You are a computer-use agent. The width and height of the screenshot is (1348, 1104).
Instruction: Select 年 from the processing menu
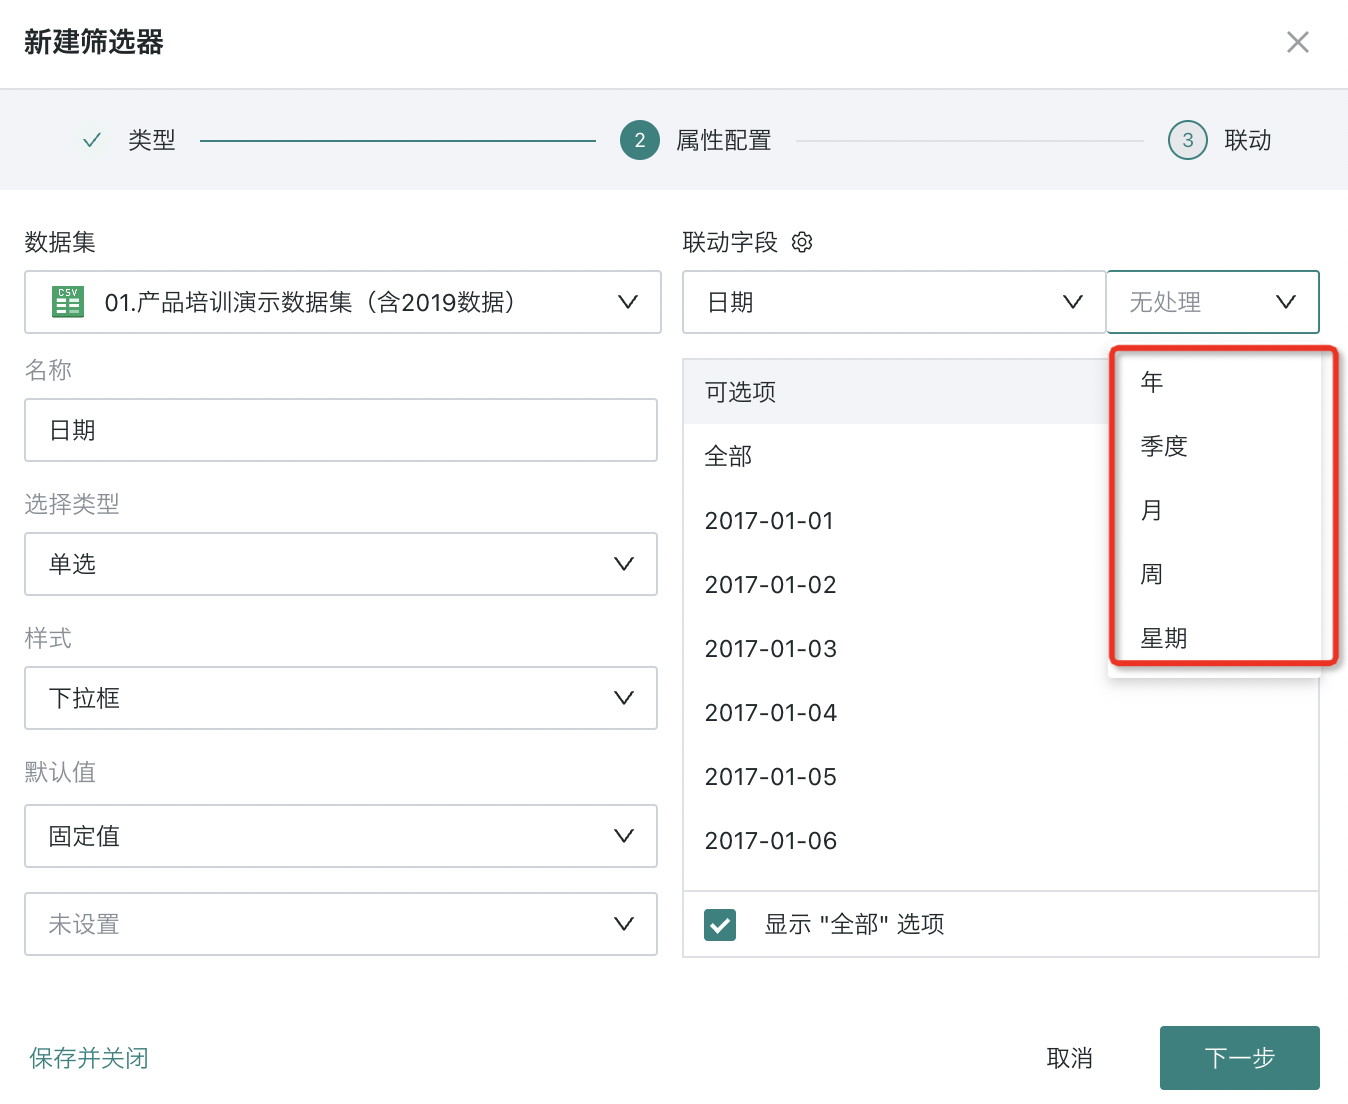pos(1214,382)
